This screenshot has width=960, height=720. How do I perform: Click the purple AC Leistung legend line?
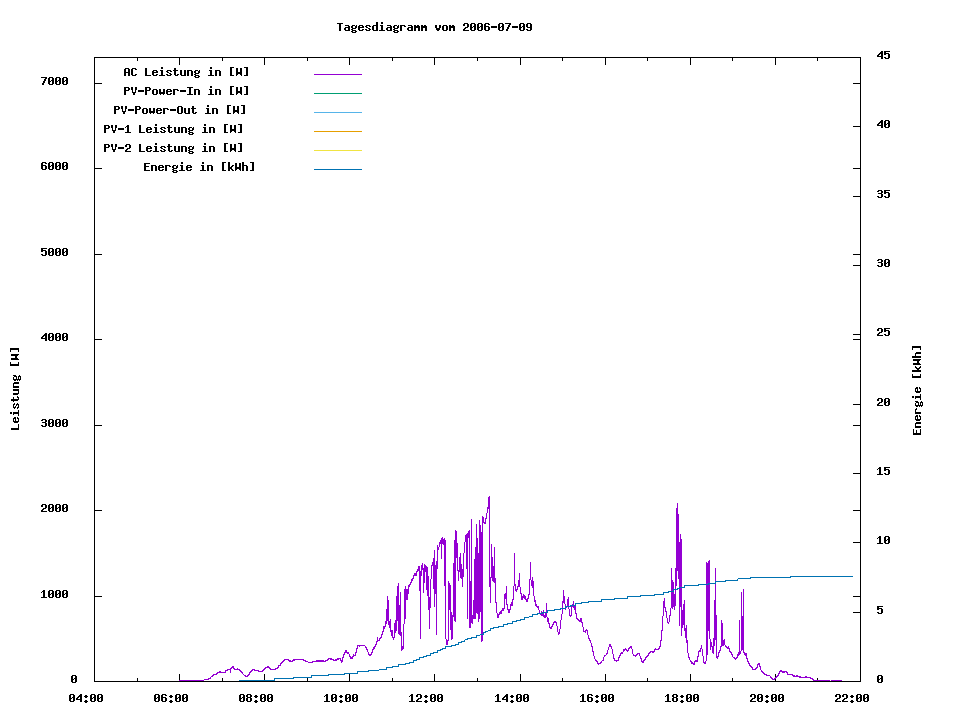[x=337, y=74]
